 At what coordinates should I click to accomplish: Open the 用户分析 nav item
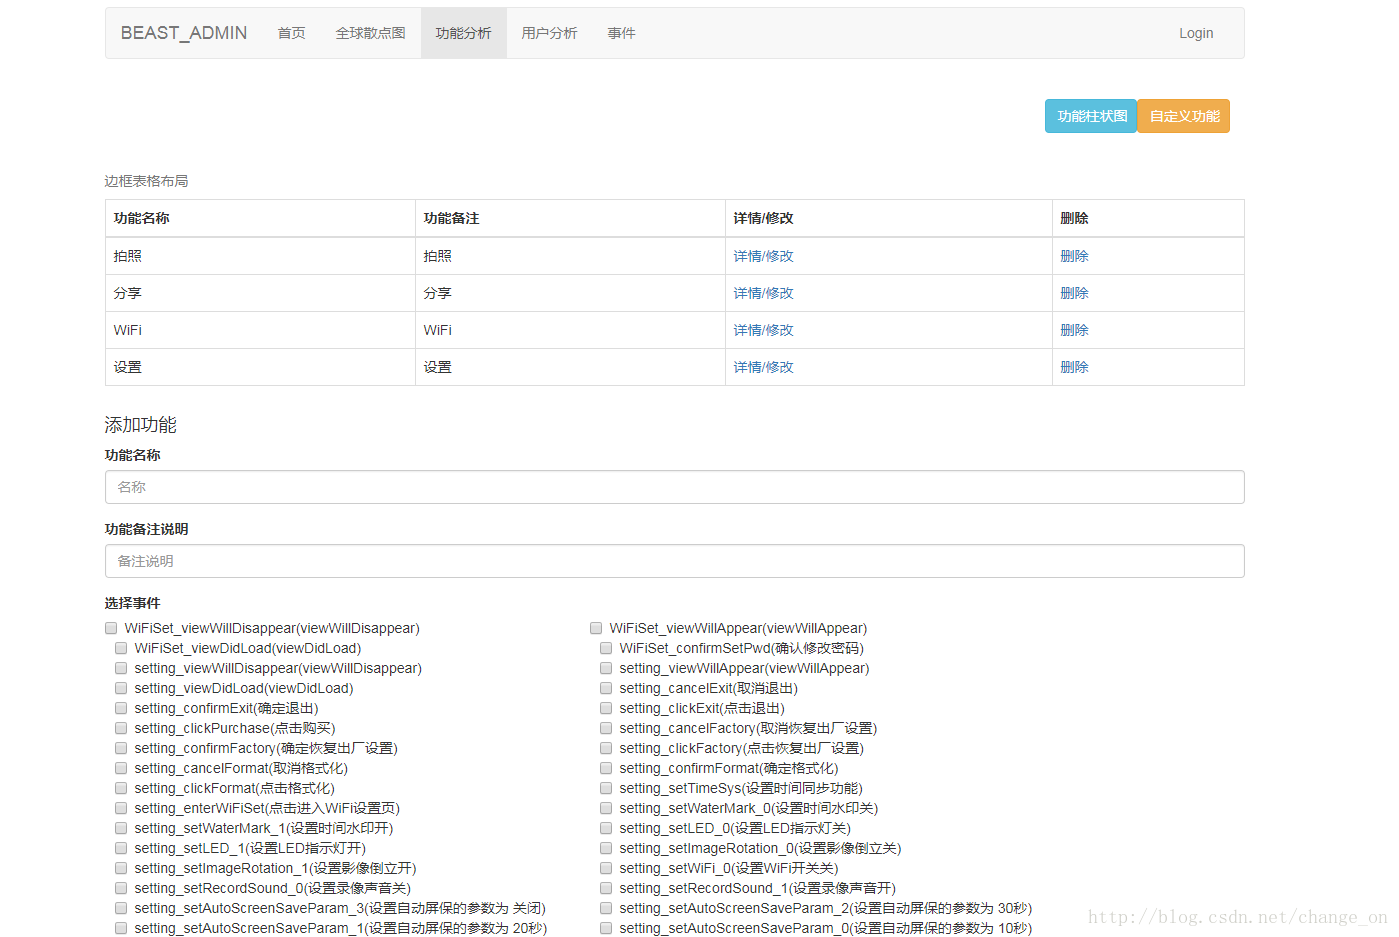click(x=550, y=33)
